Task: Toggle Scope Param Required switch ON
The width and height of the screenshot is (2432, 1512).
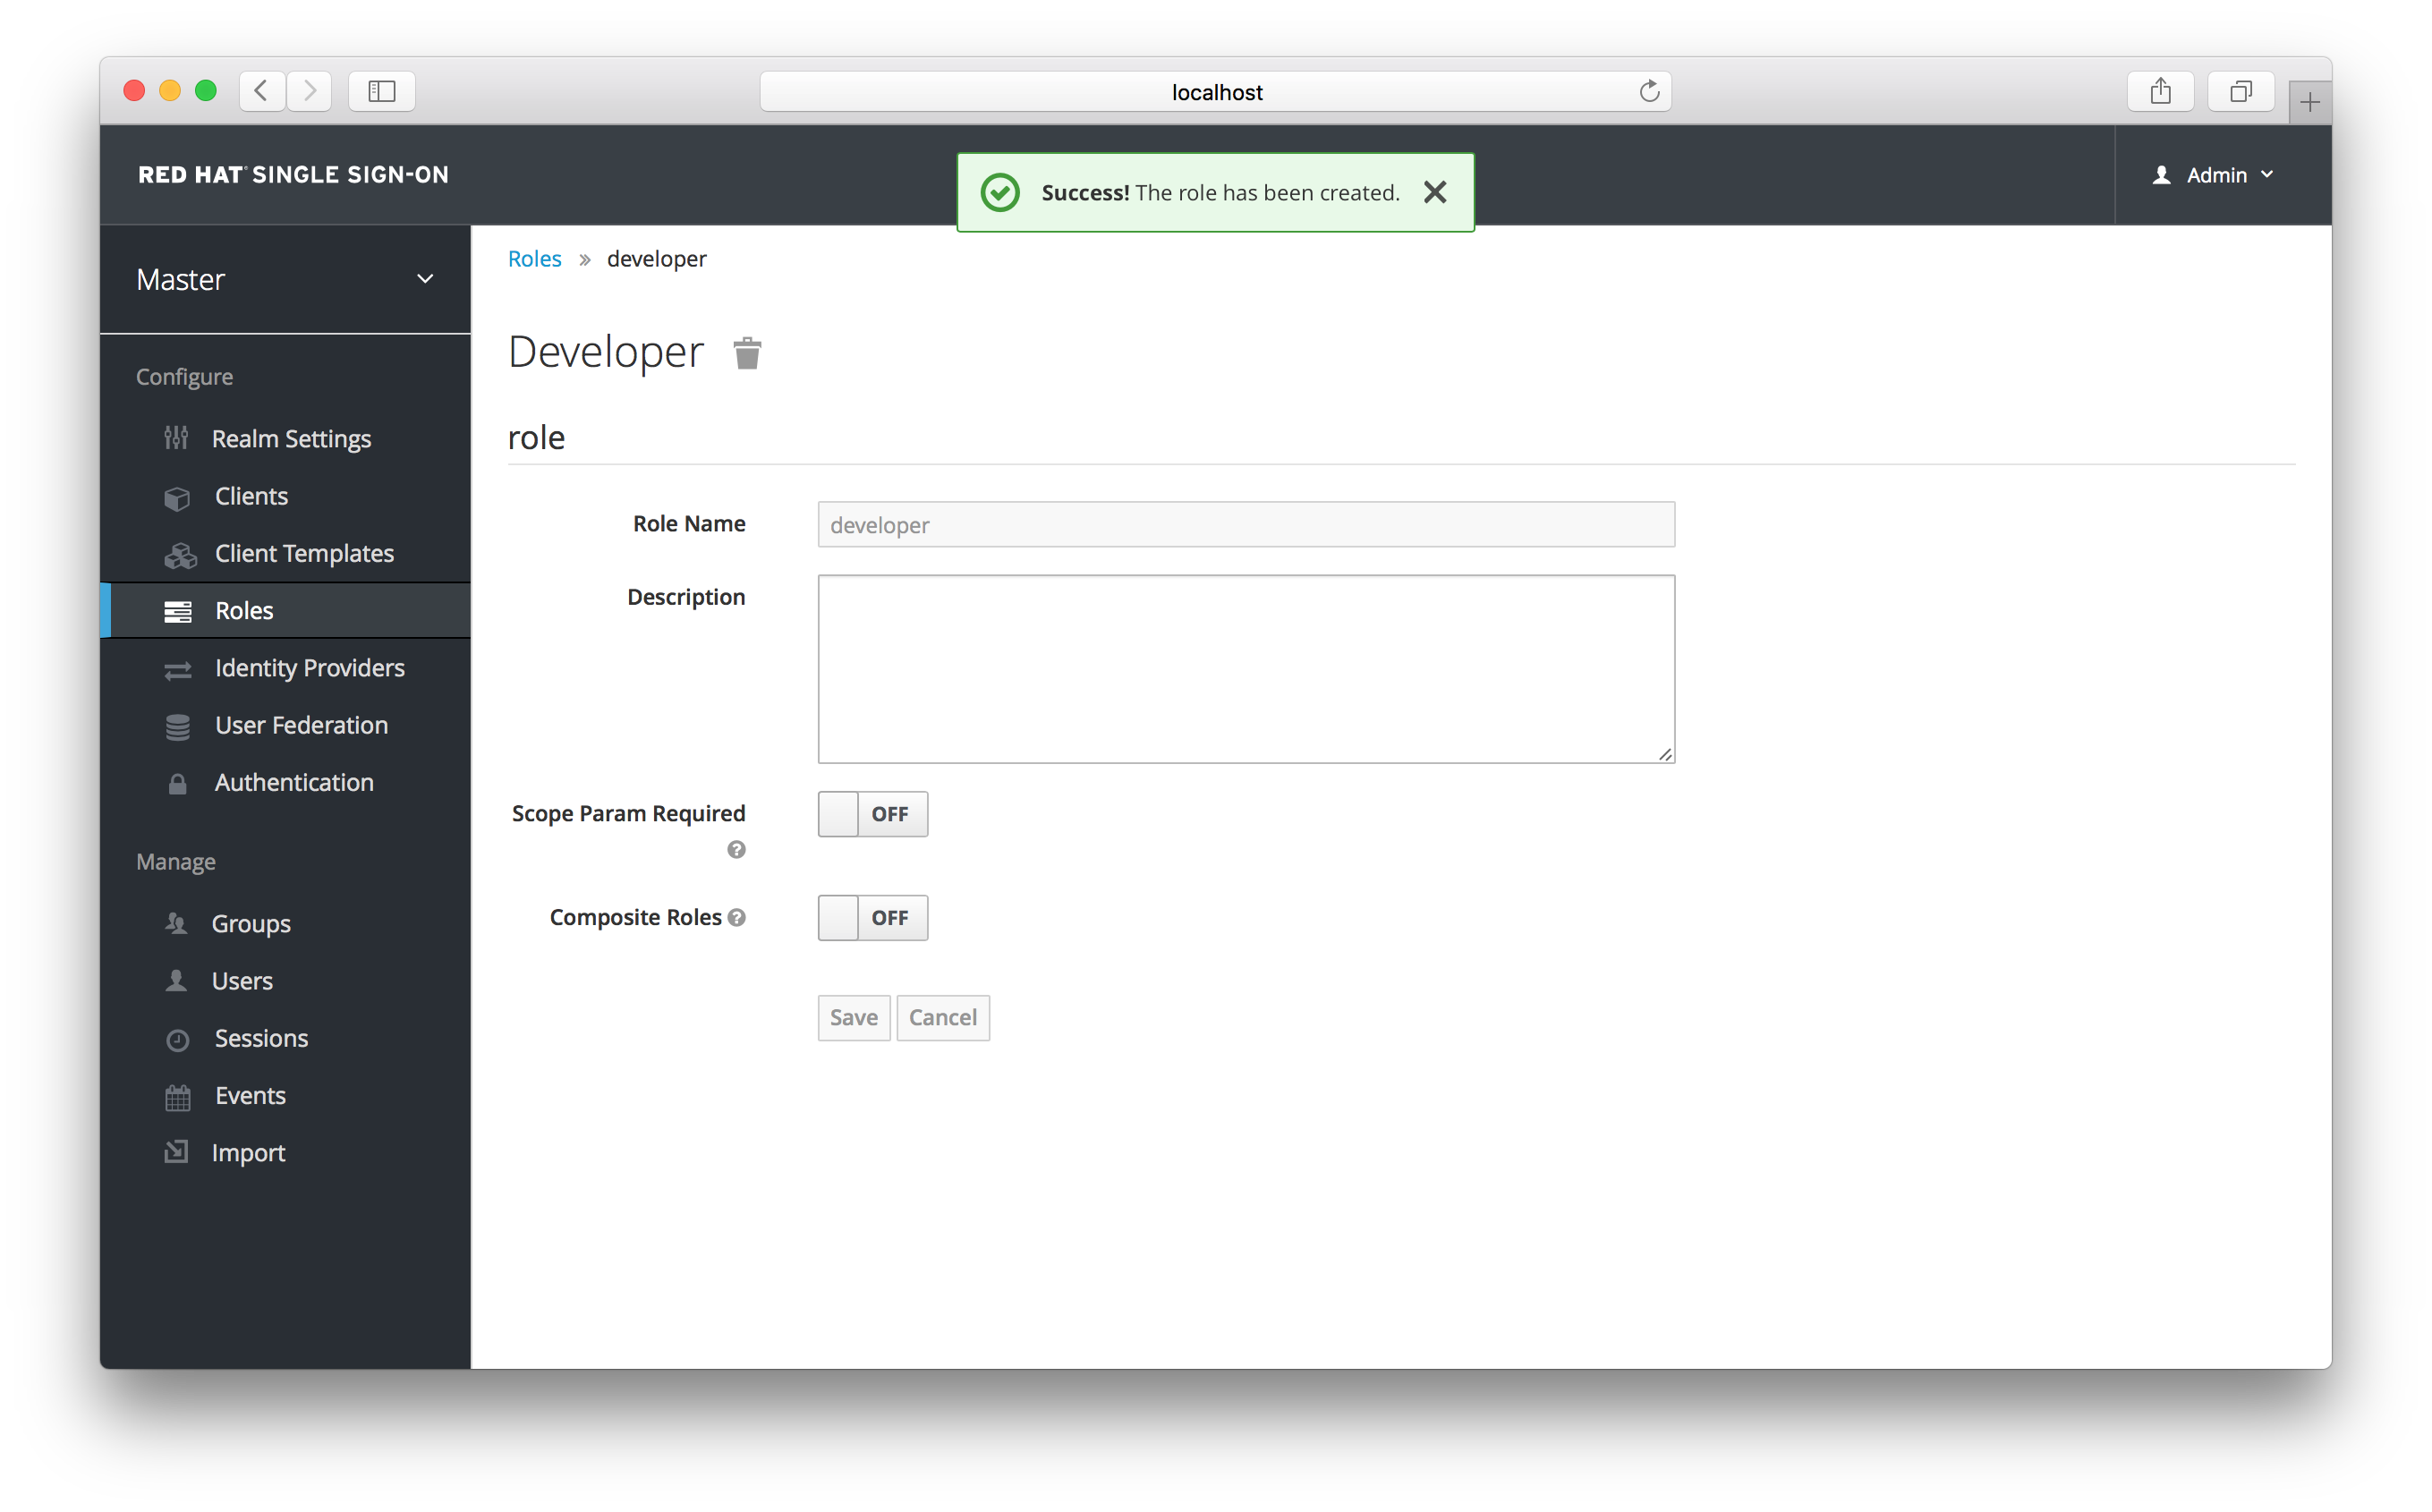Action: (872, 813)
